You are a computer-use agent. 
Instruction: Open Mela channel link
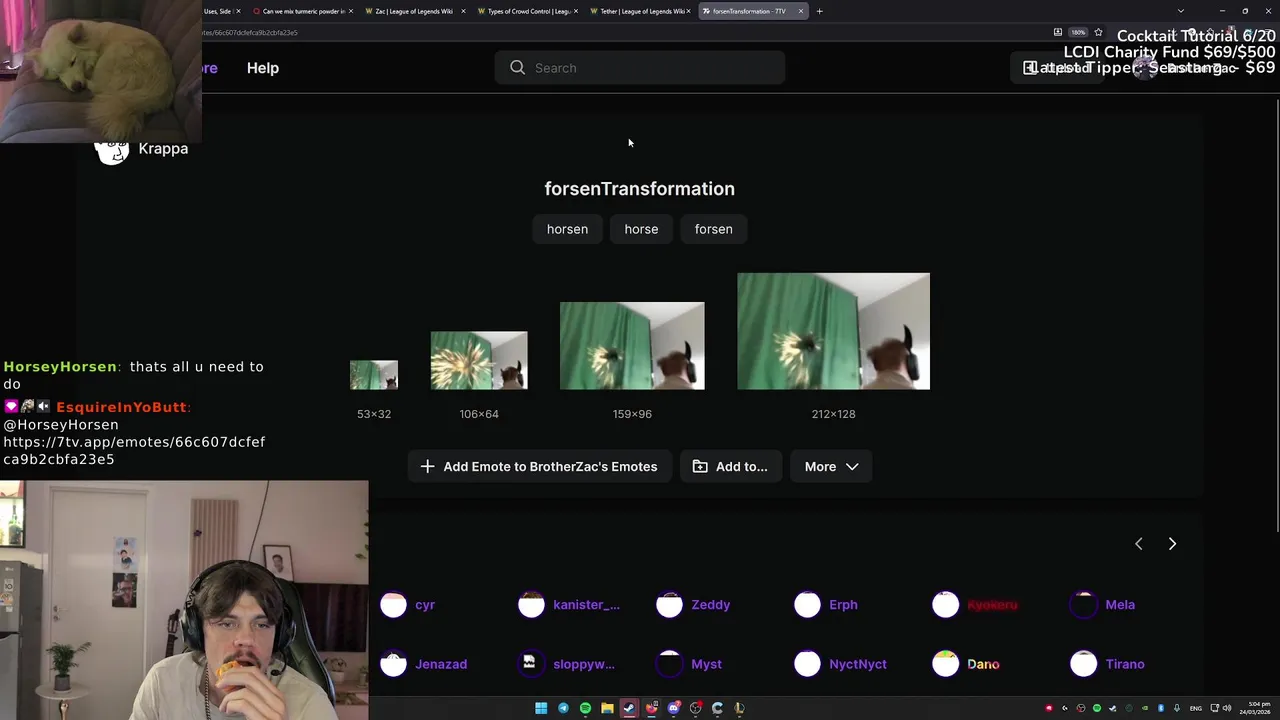(x=1120, y=604)
